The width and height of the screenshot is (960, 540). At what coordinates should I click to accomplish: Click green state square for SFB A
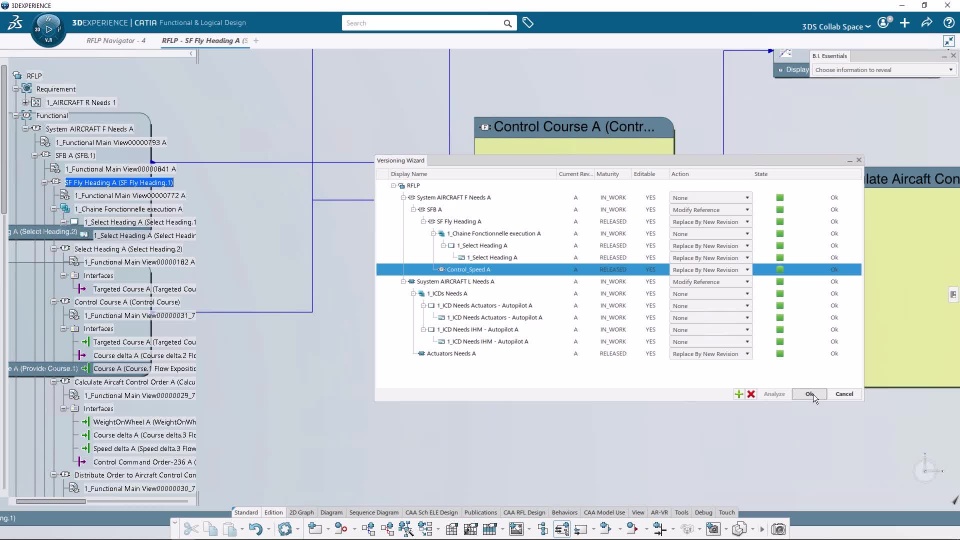click(x=779, y=210)
